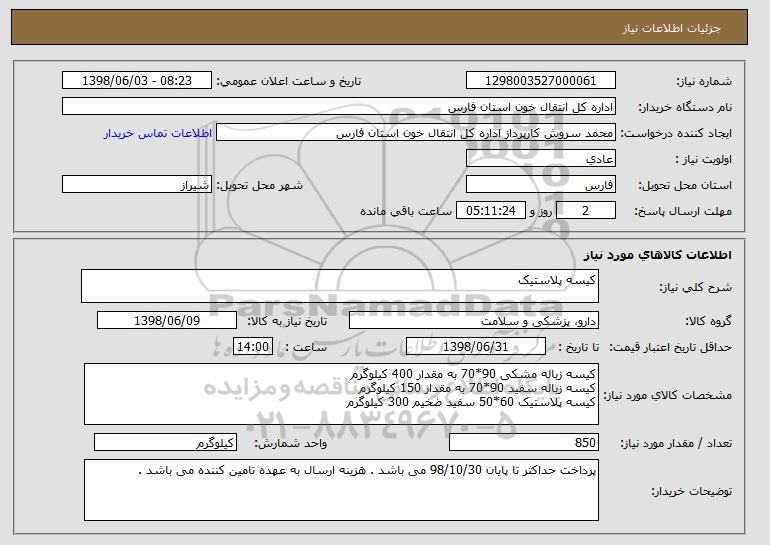The width and height of the screenshot is (770, 545).
Task: Click the line کیسه پلاستیک 60*50 سفید ضخیم
Action: pos(471,402)
